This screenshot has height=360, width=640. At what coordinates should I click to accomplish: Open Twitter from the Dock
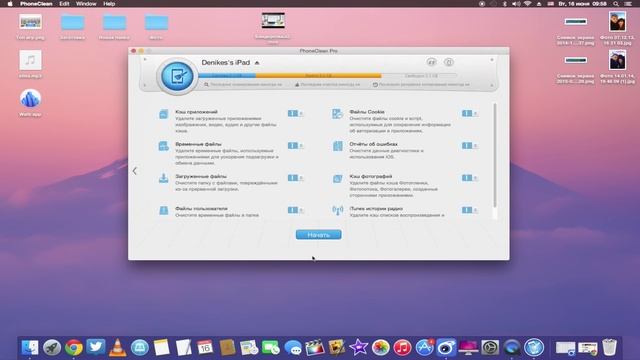[x=96, y=347]
